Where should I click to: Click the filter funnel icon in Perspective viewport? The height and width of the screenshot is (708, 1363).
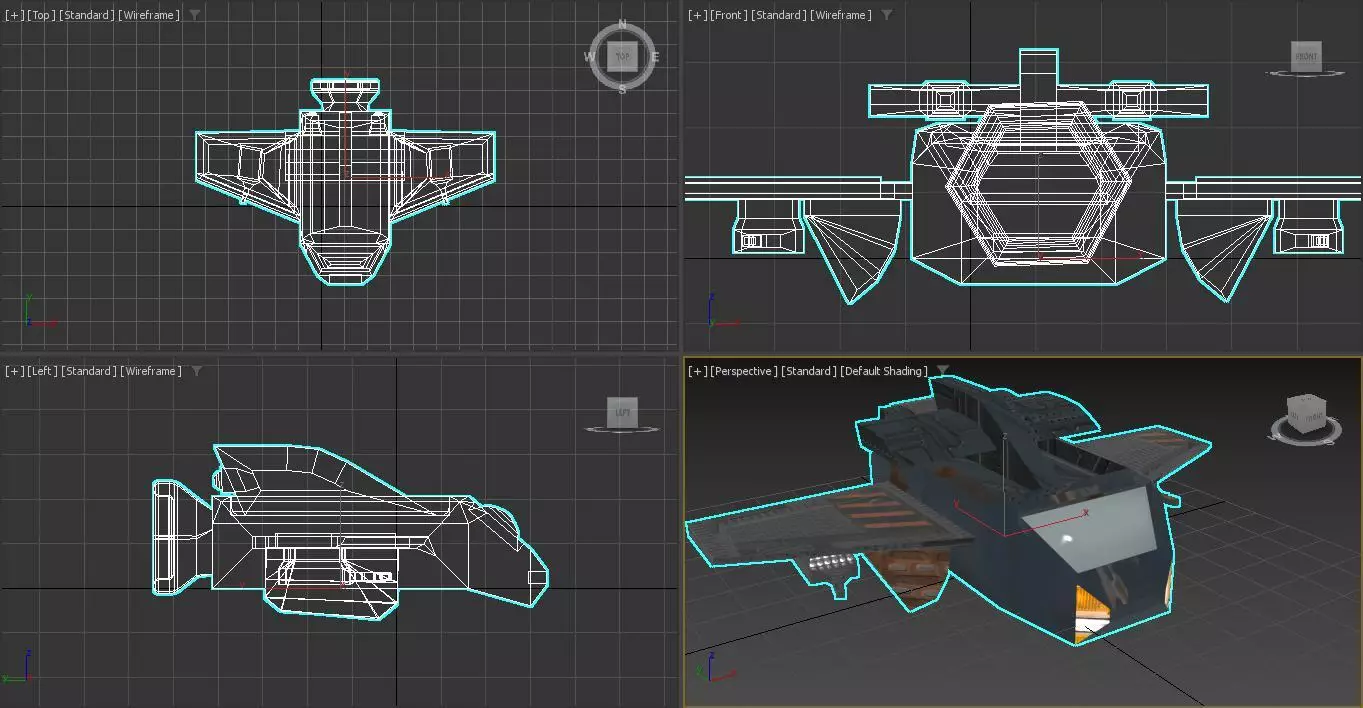[942, 371]
